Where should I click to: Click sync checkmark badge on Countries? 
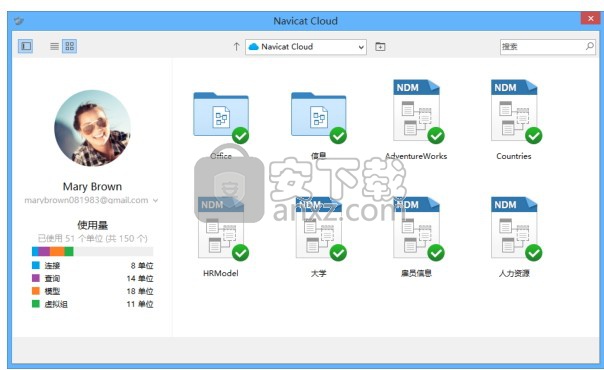tap(534, 136)
